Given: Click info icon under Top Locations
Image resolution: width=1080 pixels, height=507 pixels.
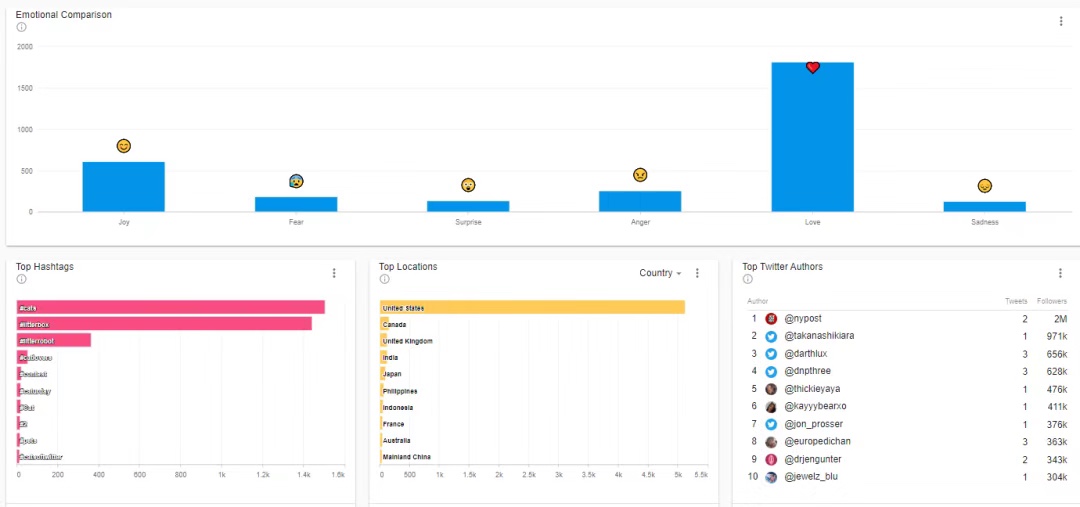Looking at the screenshot, I should click(384, 280).
